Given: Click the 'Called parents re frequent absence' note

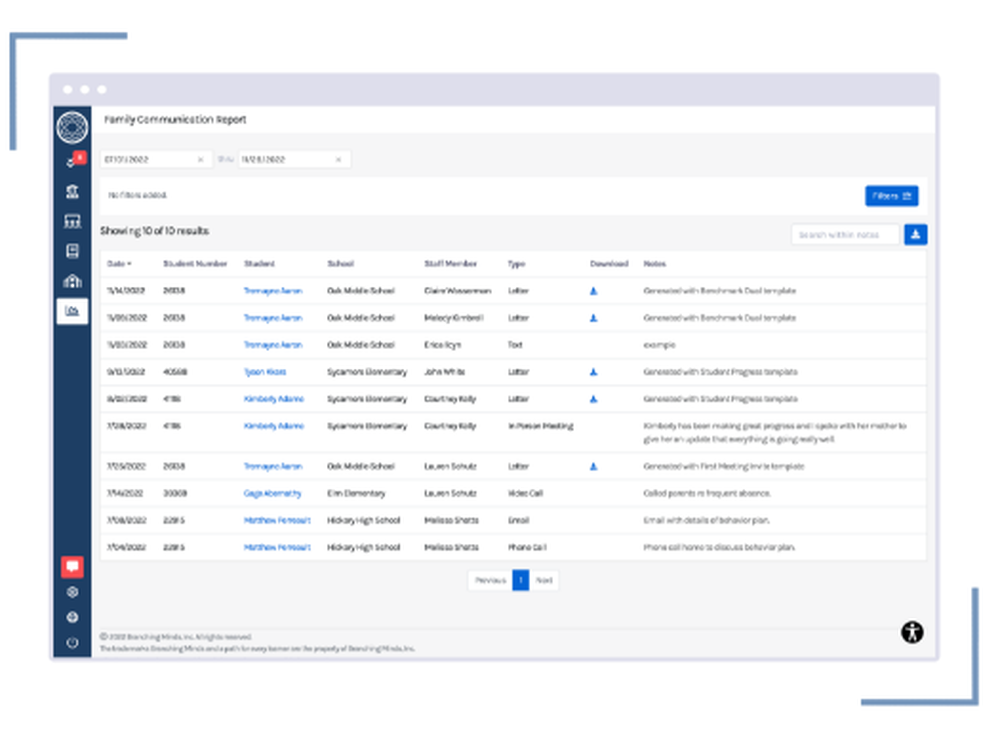Looking at the screenshot, I should (707, 493).
